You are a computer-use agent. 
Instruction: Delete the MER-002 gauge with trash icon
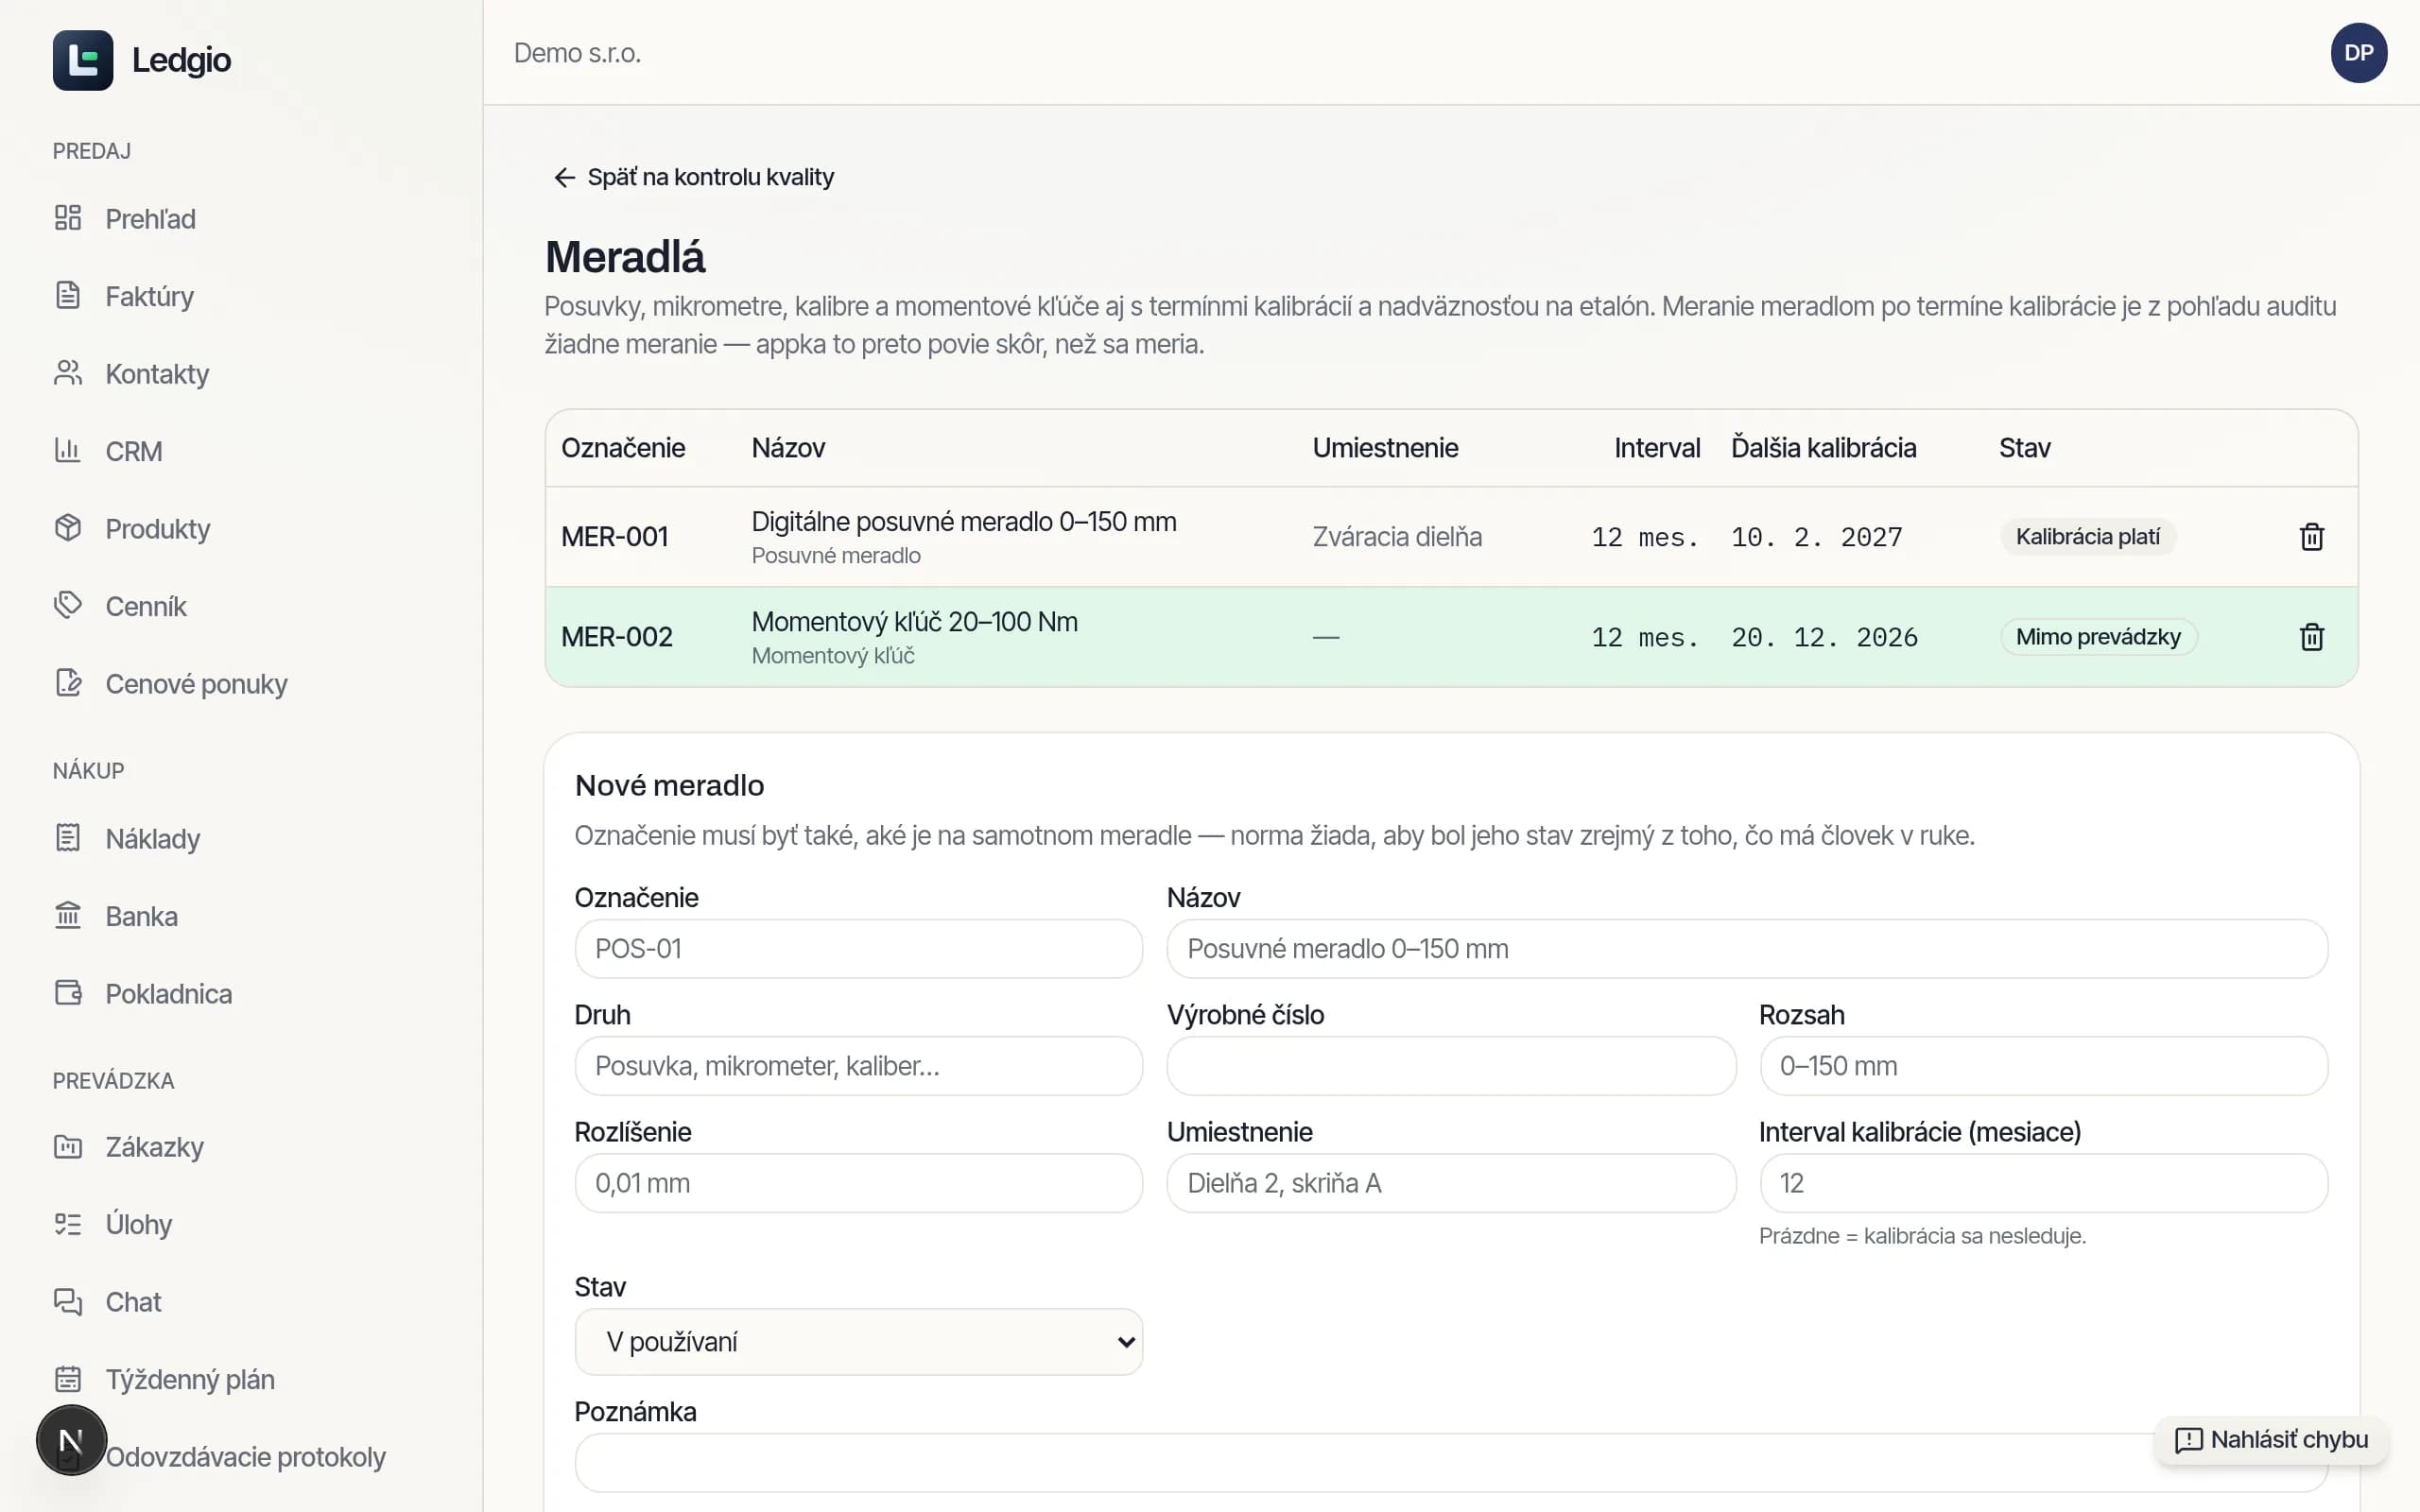pos(2311,637)
